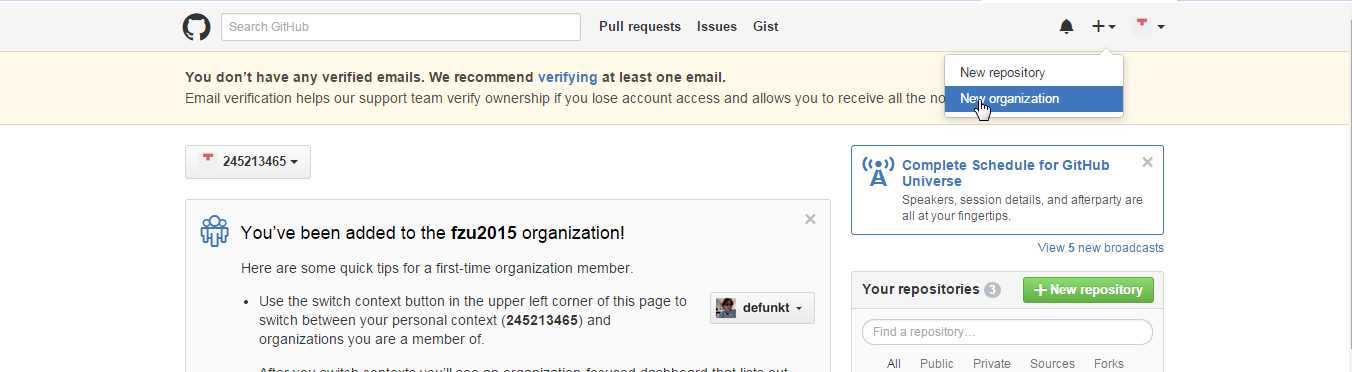
Task: Click the fzu2015 organization name
Action: pyautogui.click(x=484, y=233)
